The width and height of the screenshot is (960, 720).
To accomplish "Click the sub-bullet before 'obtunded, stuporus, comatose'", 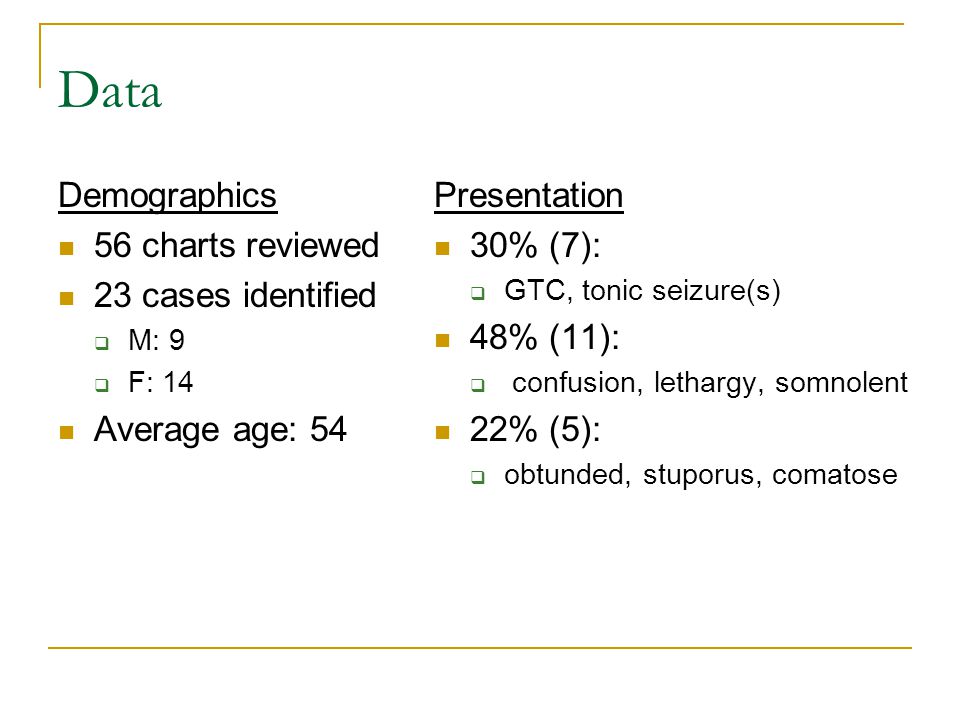I will pos(478,477).
